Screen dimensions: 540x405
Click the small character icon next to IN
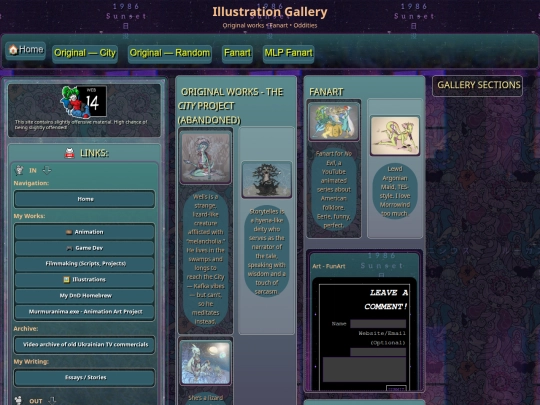(19, 170)
